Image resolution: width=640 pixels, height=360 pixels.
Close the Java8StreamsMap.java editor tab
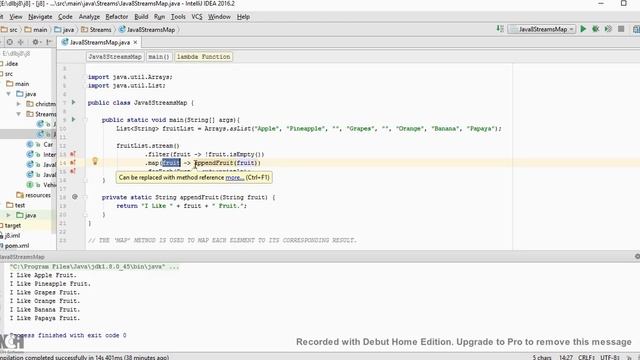click(x=135, y=42)
